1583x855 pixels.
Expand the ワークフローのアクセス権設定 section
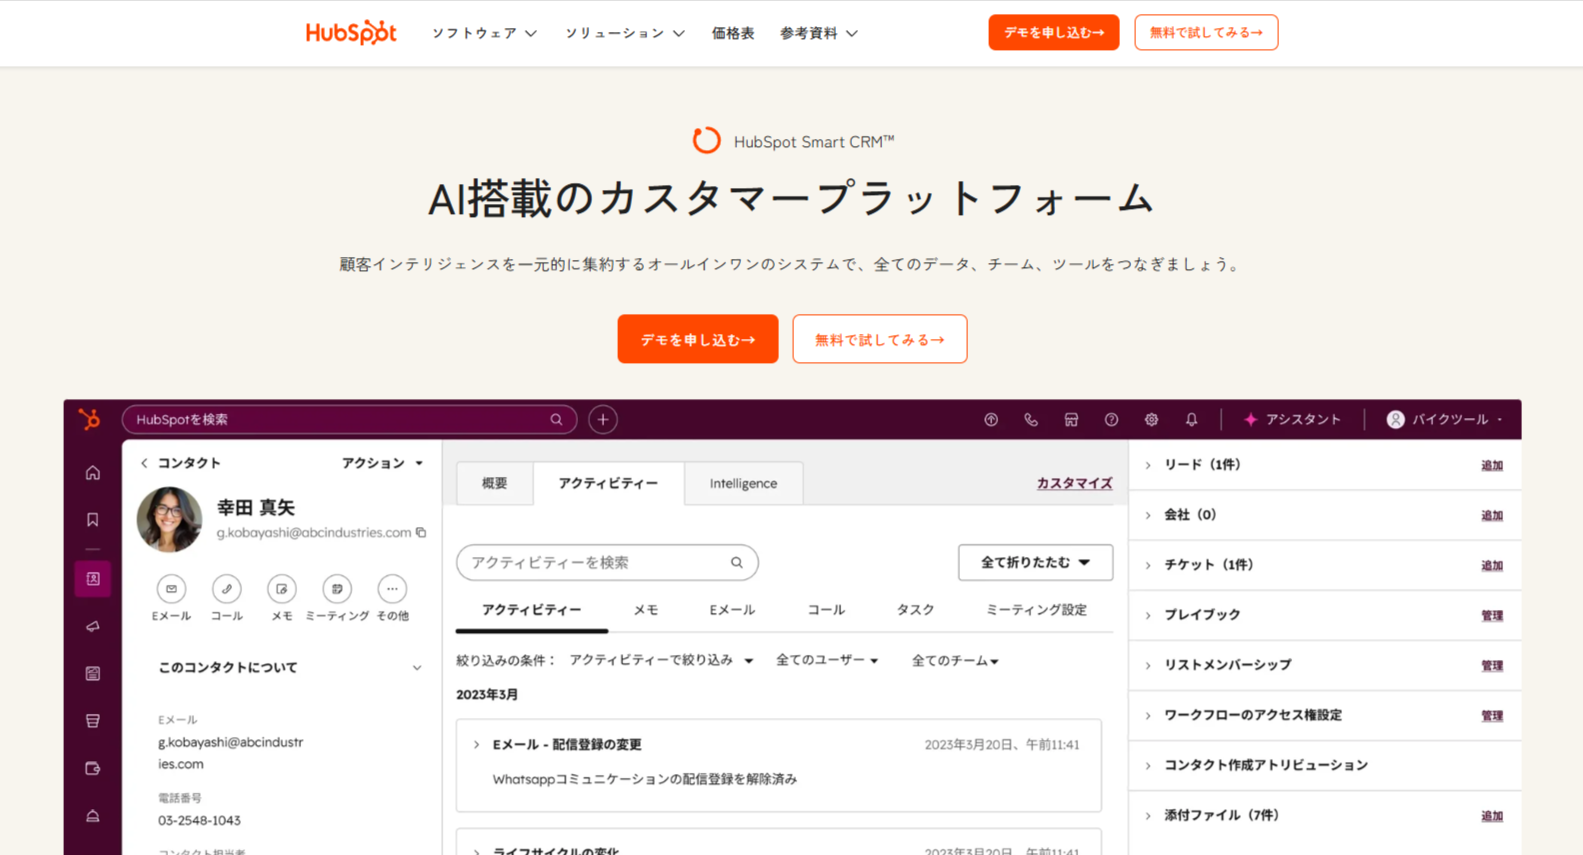tap(1148, 715)
